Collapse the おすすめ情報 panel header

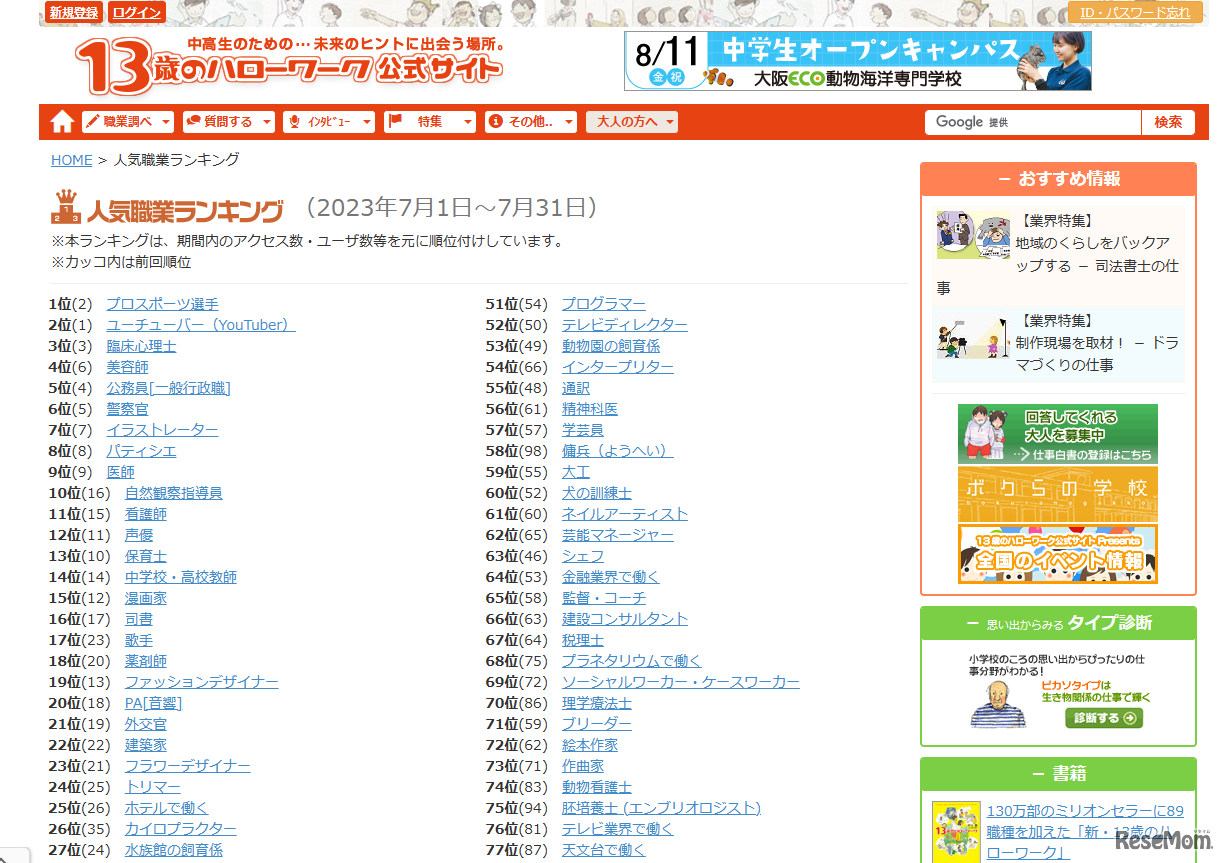[x=1058, y=179]
